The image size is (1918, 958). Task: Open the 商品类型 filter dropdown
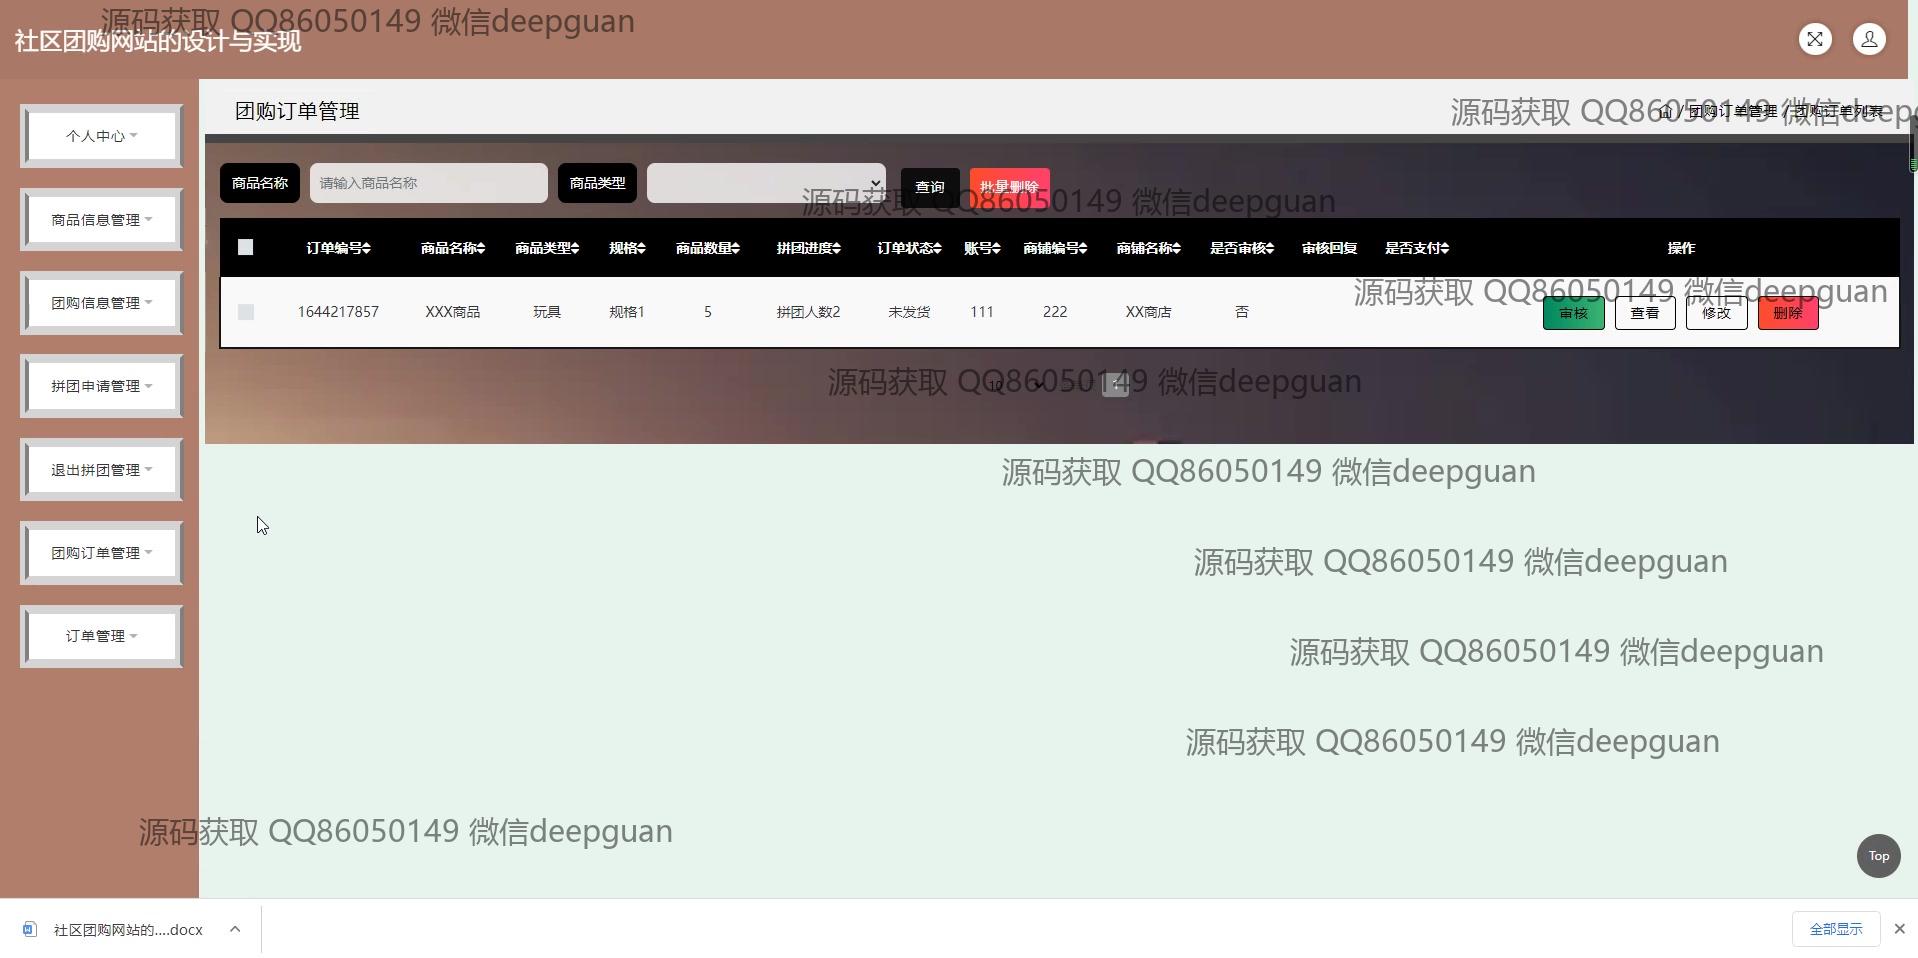click(766, 183)
